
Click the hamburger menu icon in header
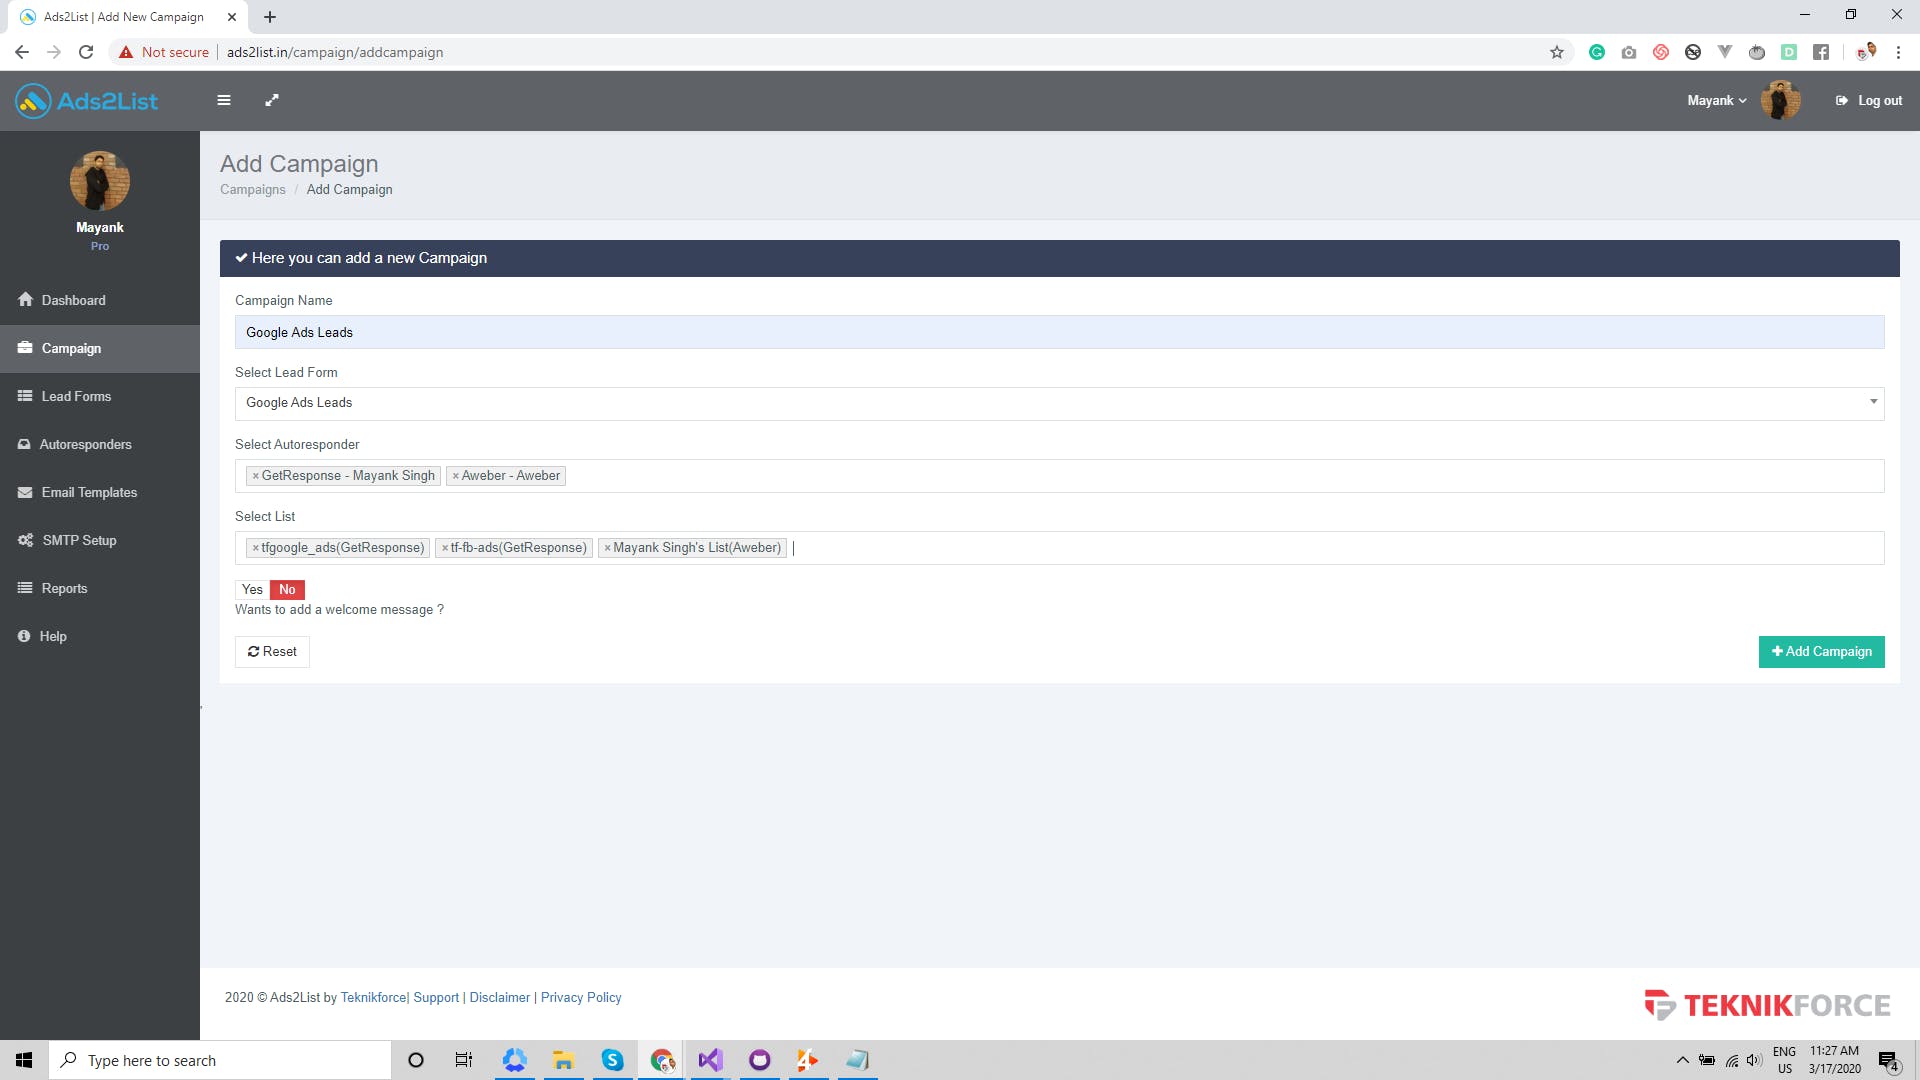tap(224, 100)
